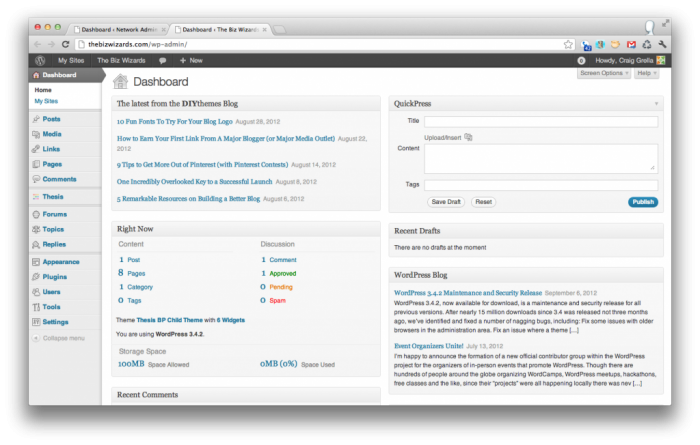This screenshot has height=445, width=700.
Task: Open the Pages icon in sidebar
Action: pyautogui.click(x=36, y=164)
